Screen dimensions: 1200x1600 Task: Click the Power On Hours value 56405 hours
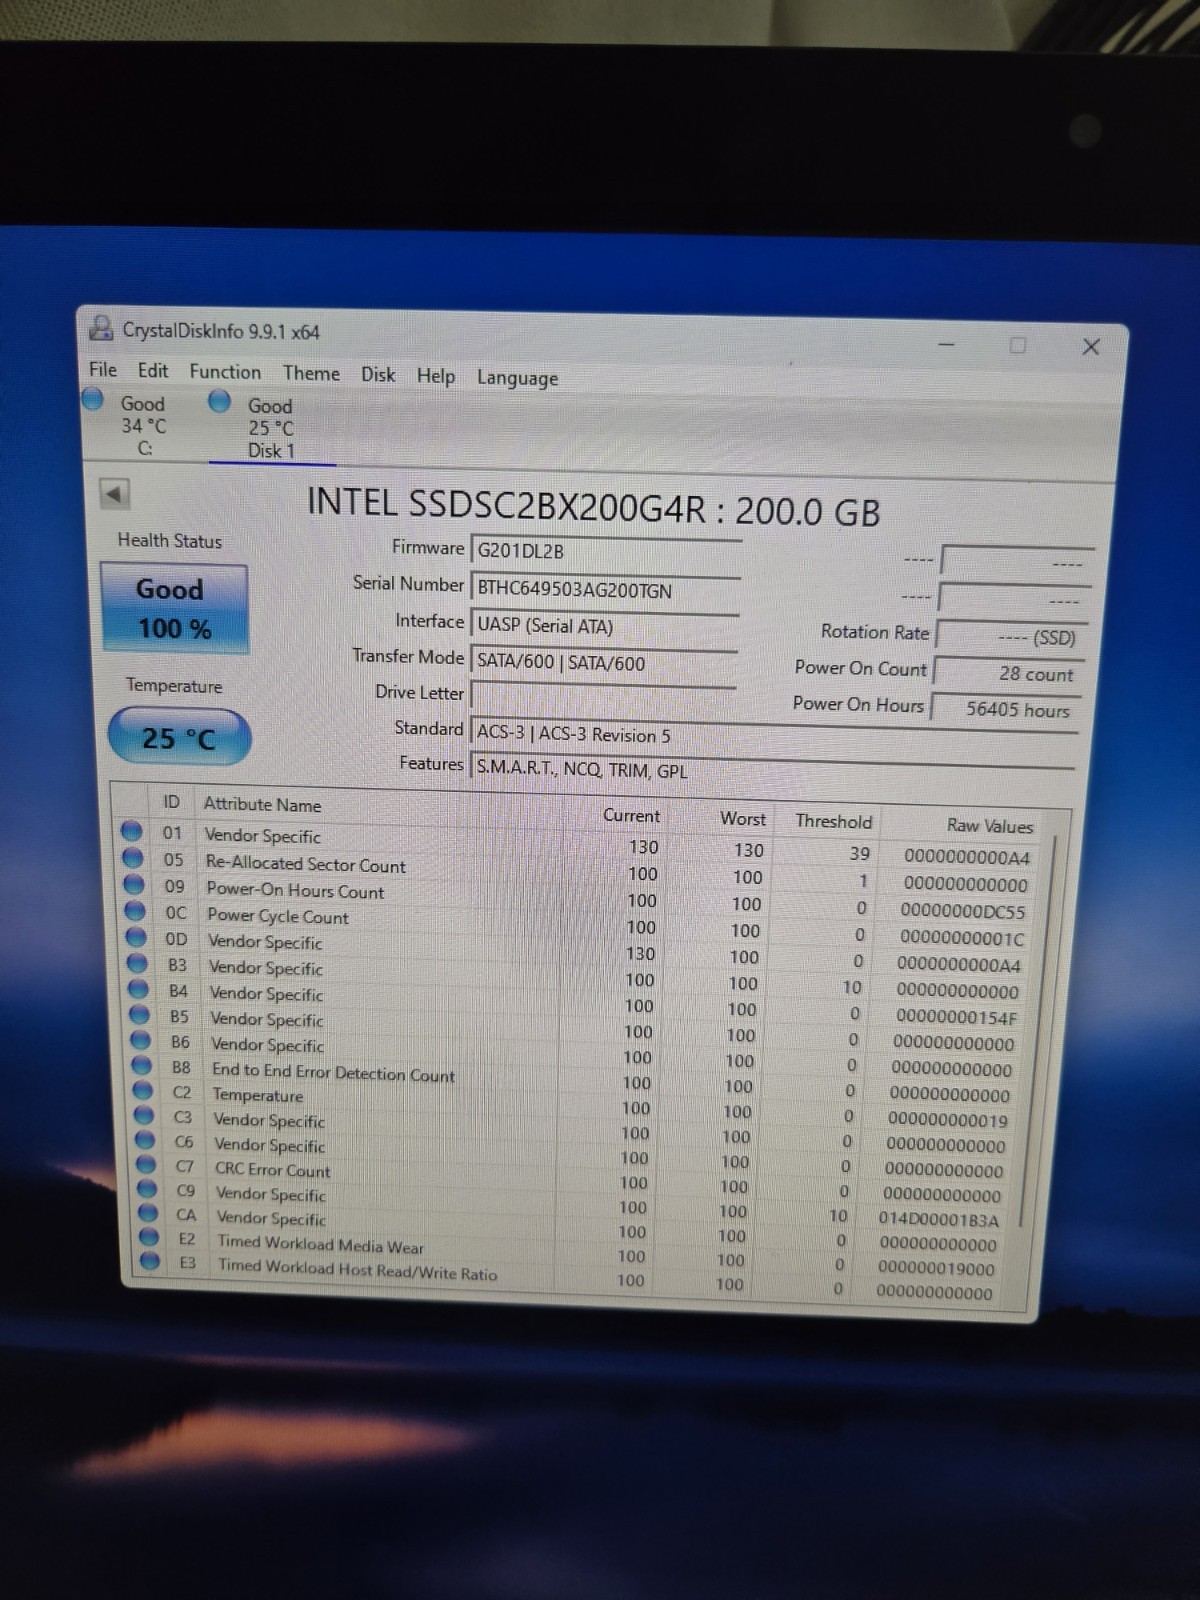(x=1004, y=709)
